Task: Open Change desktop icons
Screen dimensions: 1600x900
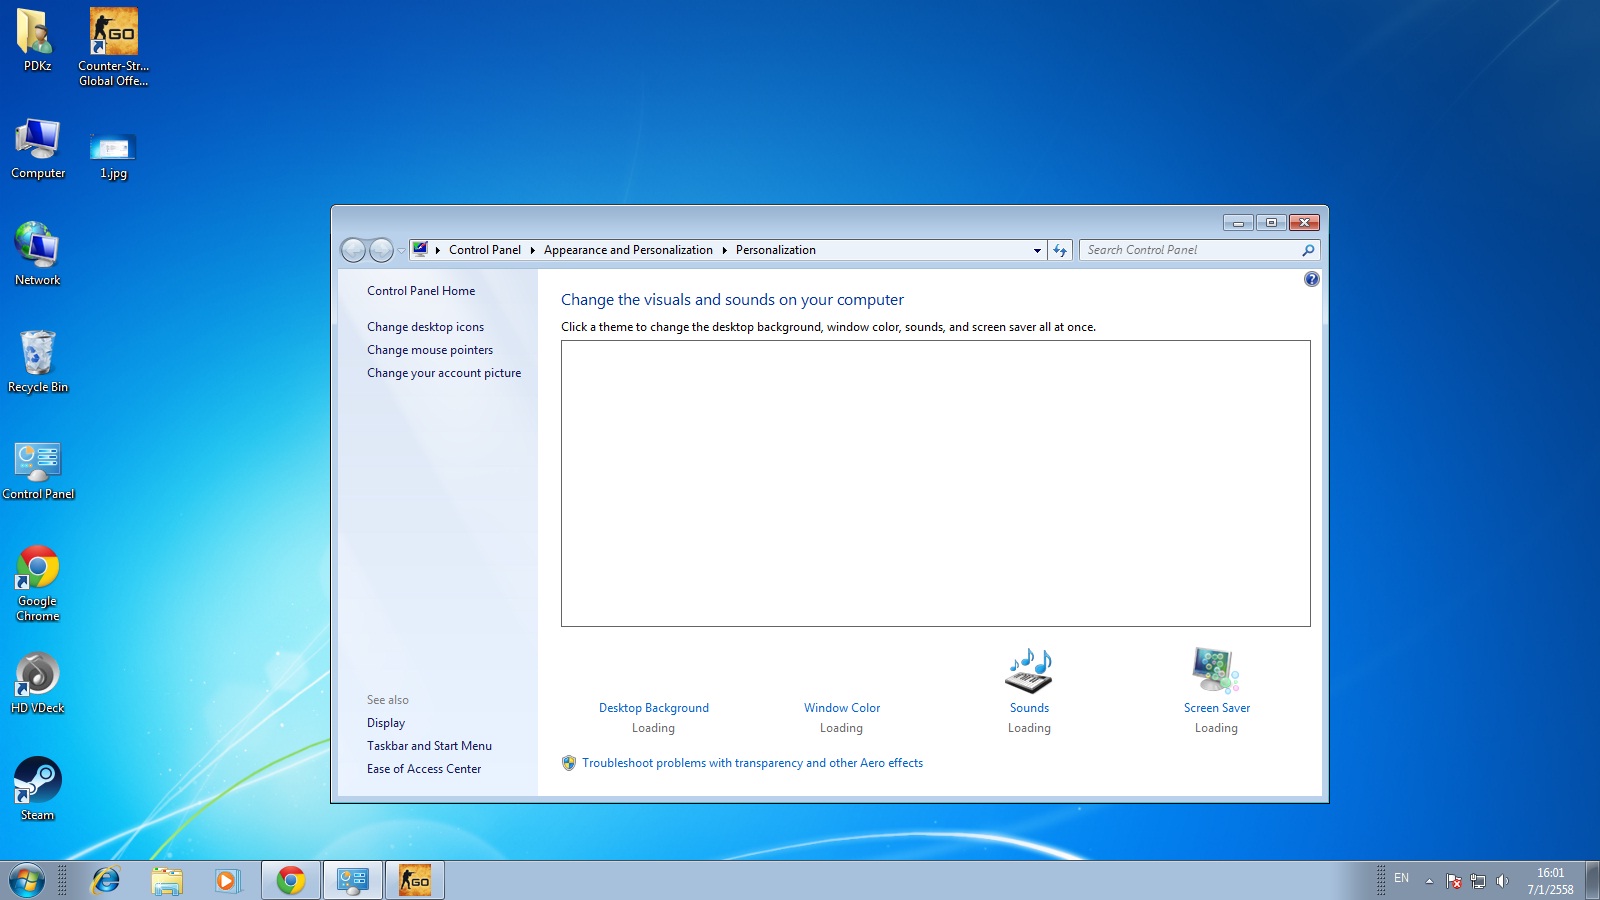Action: [425, 327]
